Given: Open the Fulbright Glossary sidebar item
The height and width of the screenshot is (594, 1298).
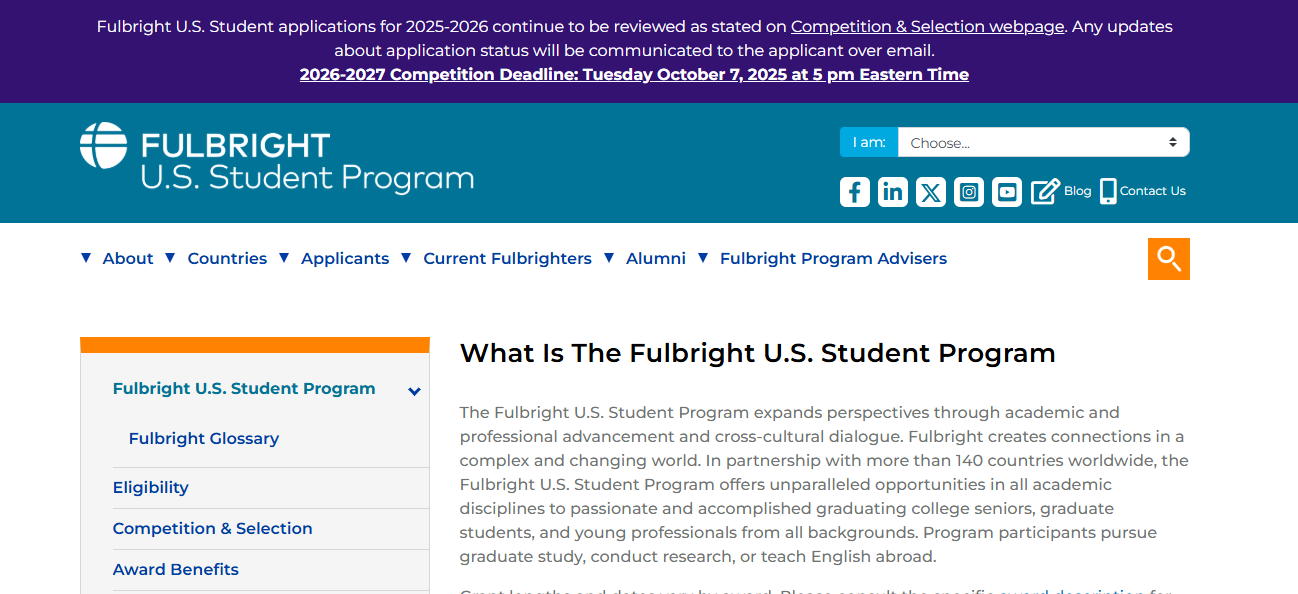Looking at the screenshot, I should [x=204, y=438].
